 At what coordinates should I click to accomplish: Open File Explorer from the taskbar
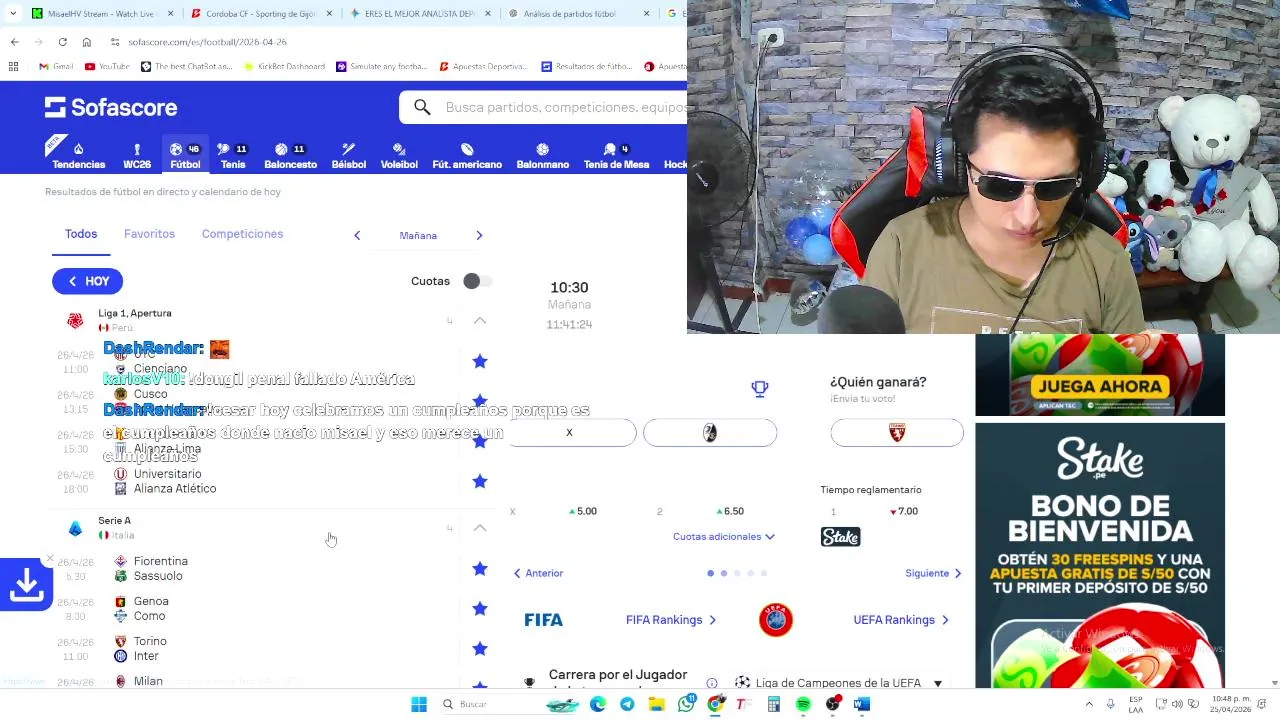tap(656, 704)
